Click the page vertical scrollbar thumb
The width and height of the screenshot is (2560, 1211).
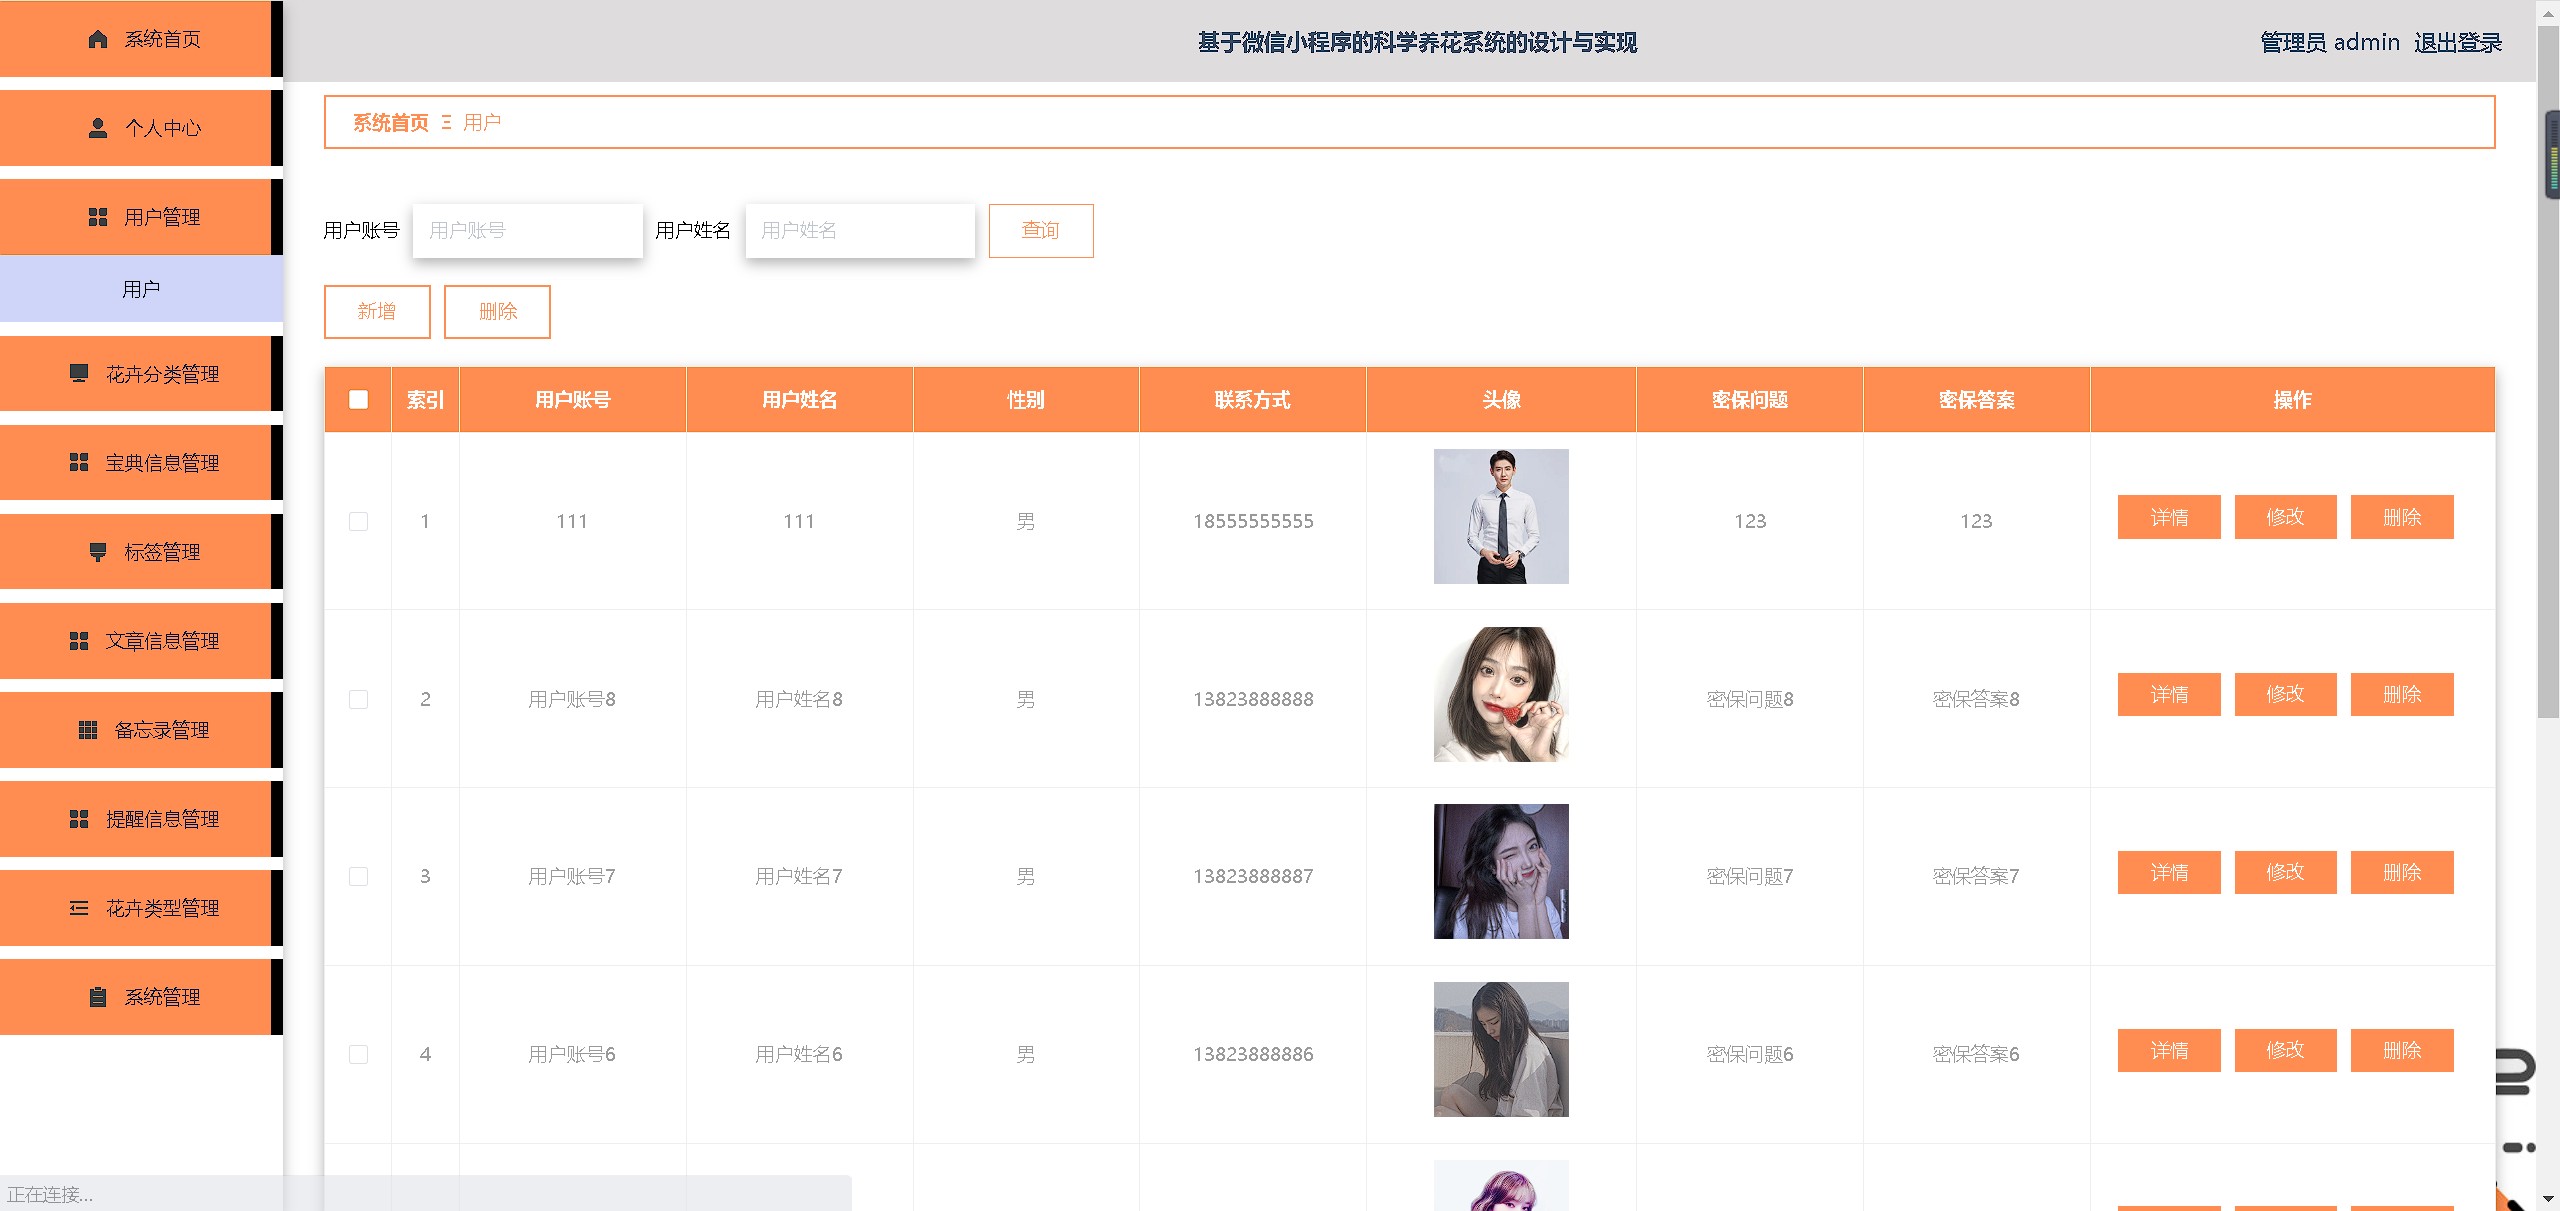pyautogui.click(x=2548, y=400)
